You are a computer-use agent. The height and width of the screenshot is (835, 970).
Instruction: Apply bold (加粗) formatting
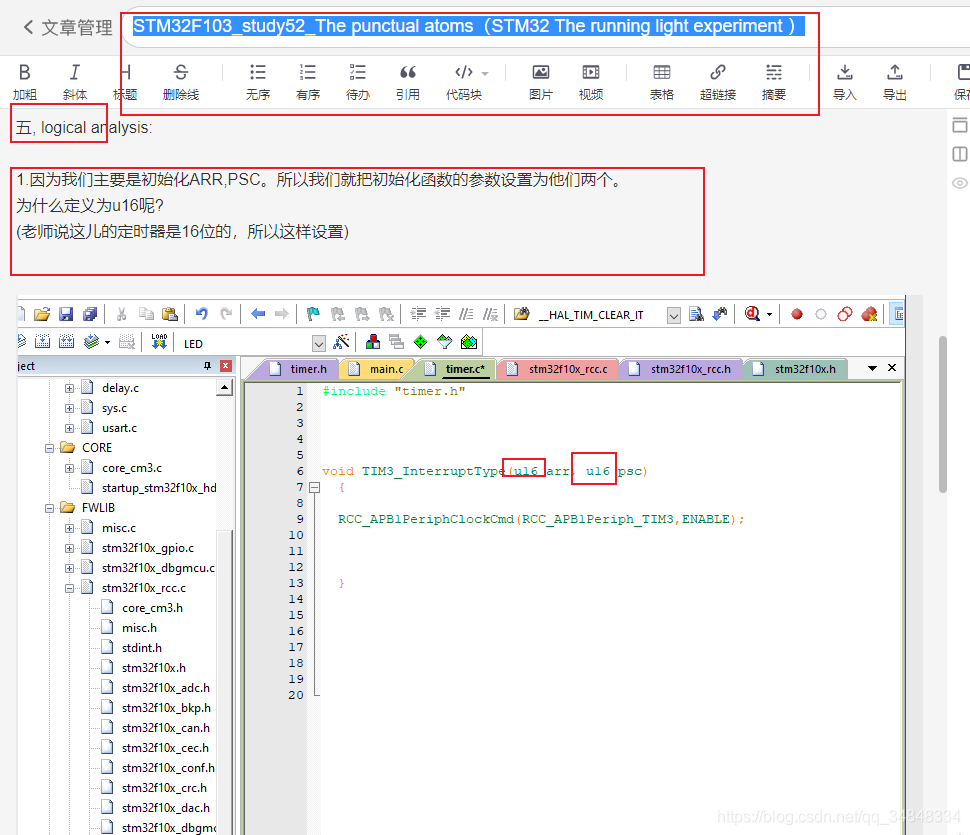25,82
